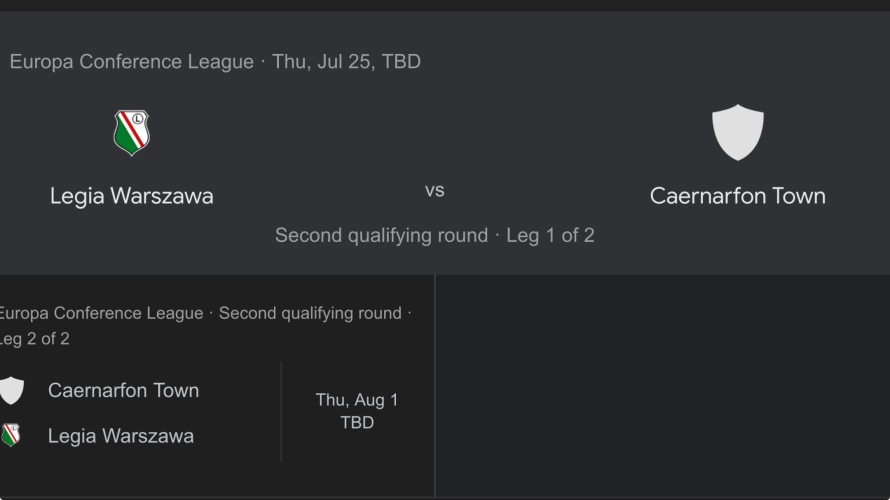
Task: Open Caernarfon Town team name in main header
Action: point(737,196)
